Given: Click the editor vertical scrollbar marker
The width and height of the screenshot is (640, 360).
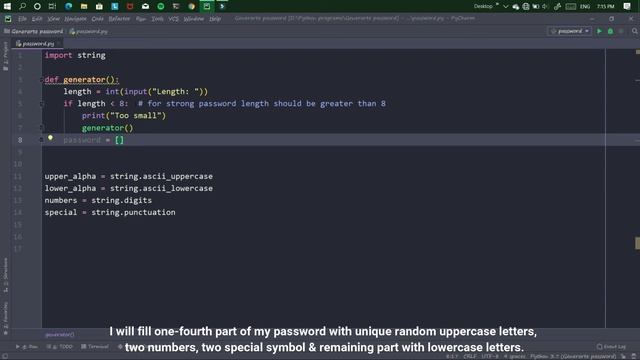Looking at the screenshot, I should [637, 243].
